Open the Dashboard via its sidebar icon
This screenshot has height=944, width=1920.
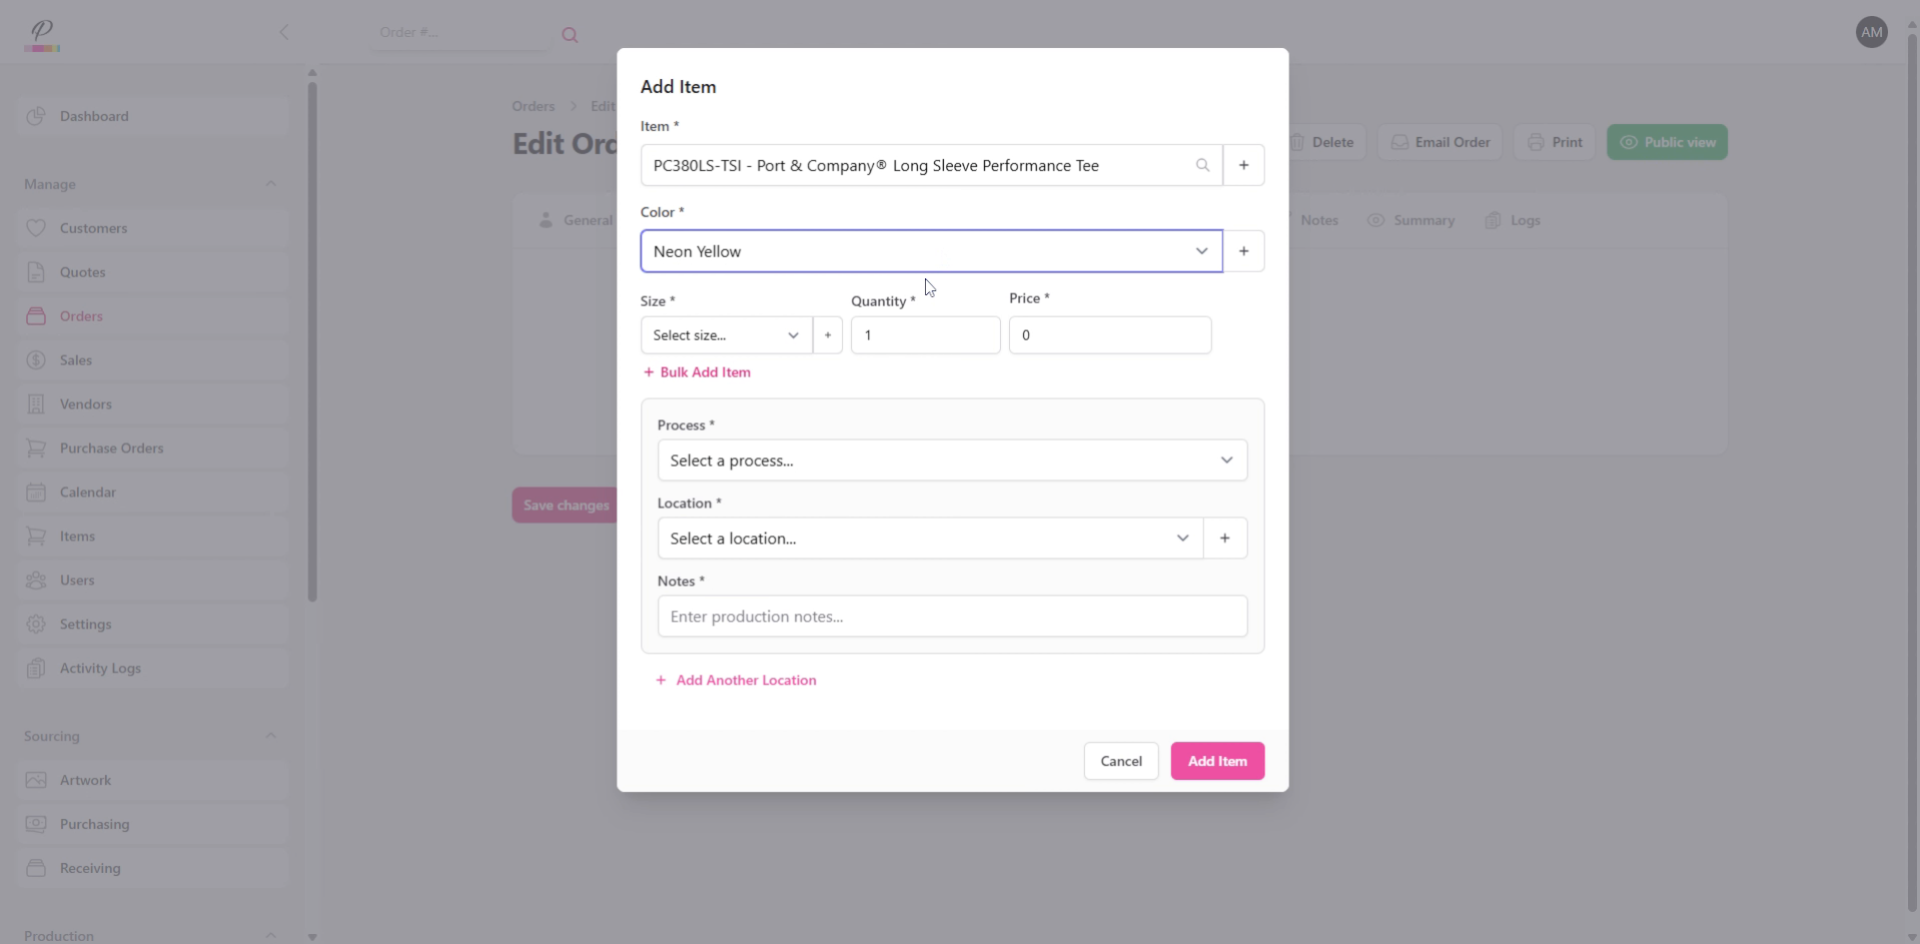36,116
